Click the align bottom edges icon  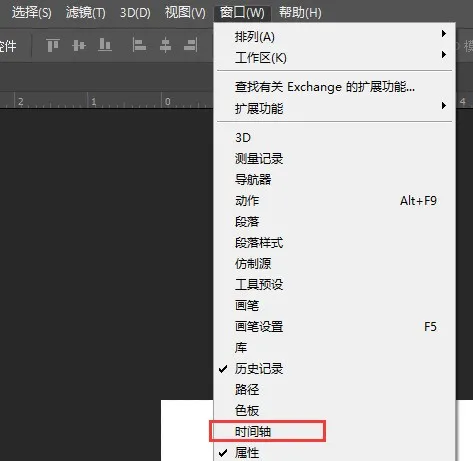coord(105,45)
